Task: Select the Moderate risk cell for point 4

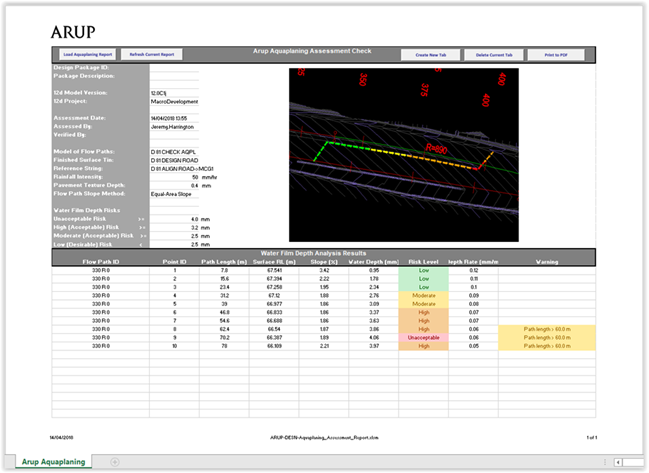Action: 423,295
